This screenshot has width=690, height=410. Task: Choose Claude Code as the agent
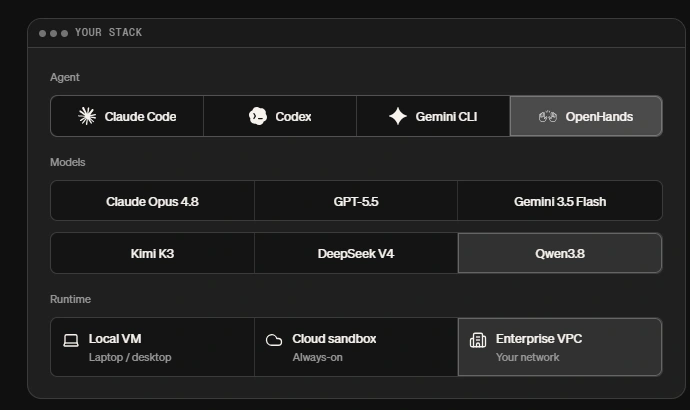click(127, 116)
